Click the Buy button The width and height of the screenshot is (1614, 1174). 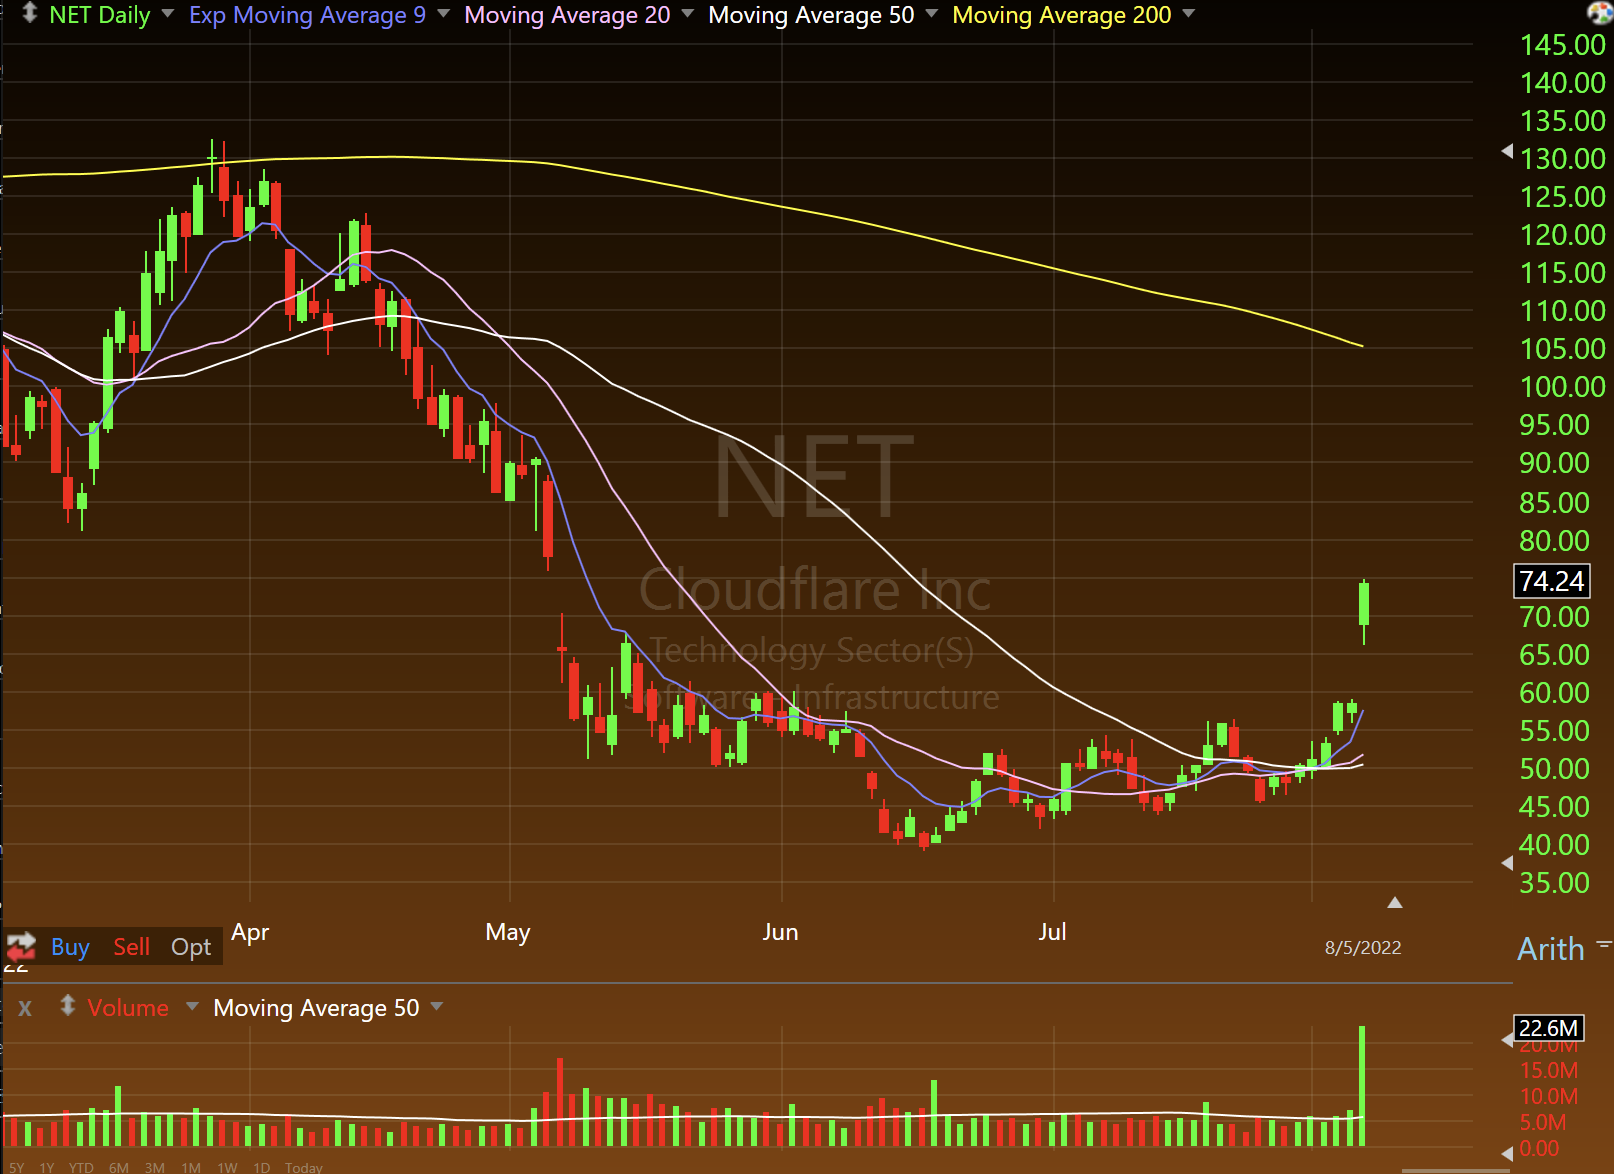[70, 946]
